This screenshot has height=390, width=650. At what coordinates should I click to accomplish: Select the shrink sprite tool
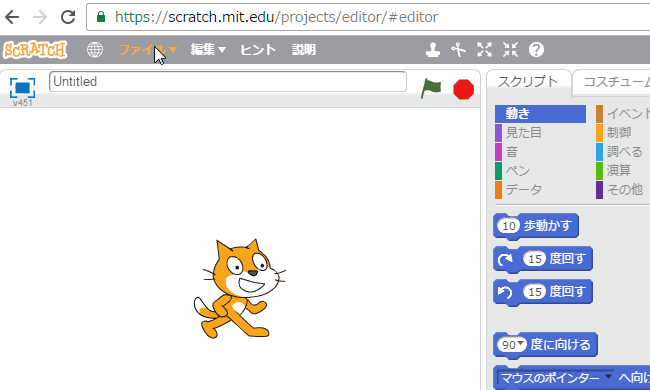[510, 50]
